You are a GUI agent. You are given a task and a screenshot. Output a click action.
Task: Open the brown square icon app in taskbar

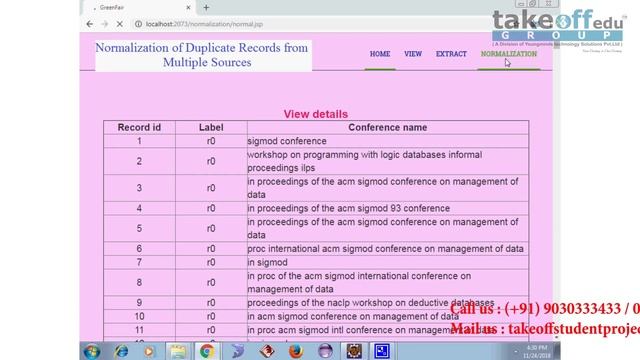coord(354,351)
